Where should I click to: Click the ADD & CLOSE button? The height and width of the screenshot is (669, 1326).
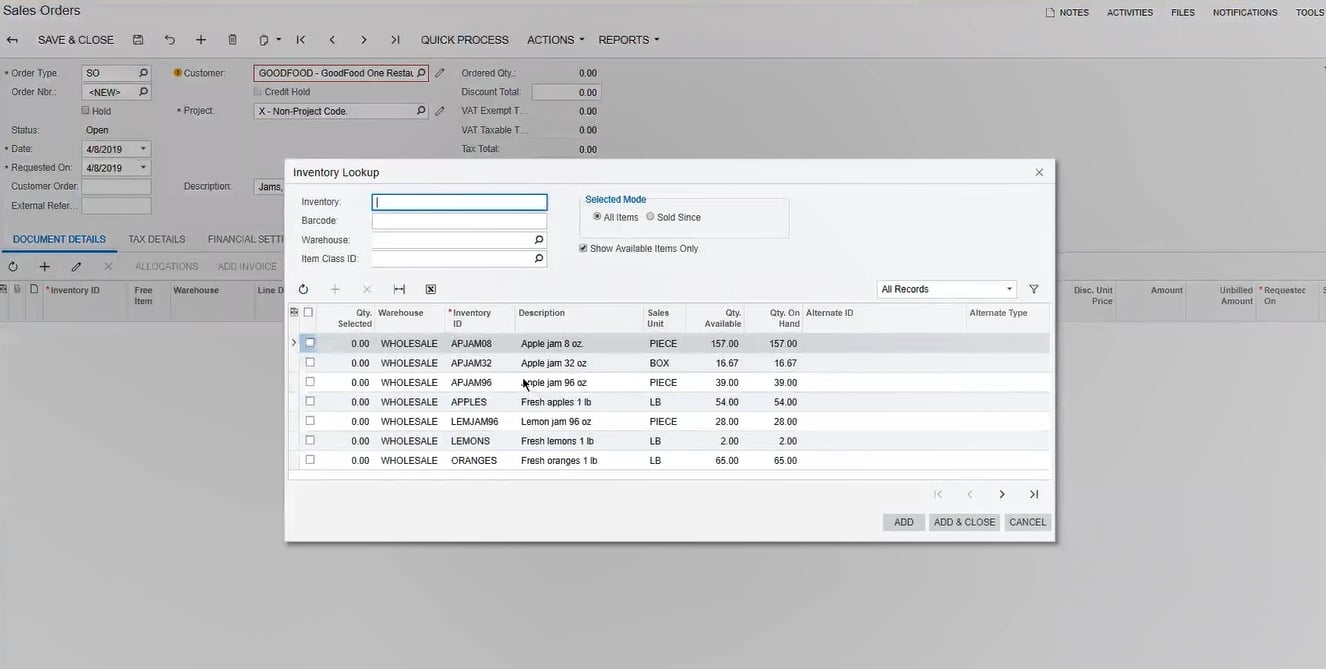(963, 521)
